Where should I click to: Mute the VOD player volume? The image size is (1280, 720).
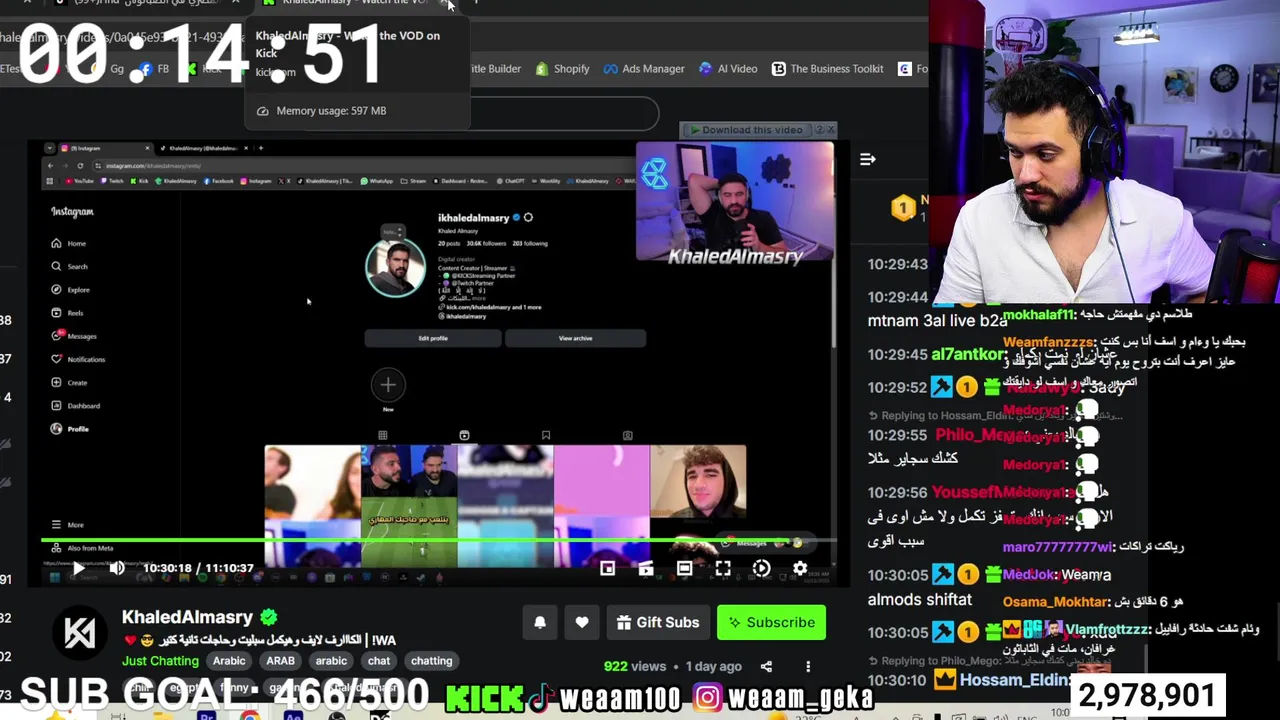coord(117,568)
